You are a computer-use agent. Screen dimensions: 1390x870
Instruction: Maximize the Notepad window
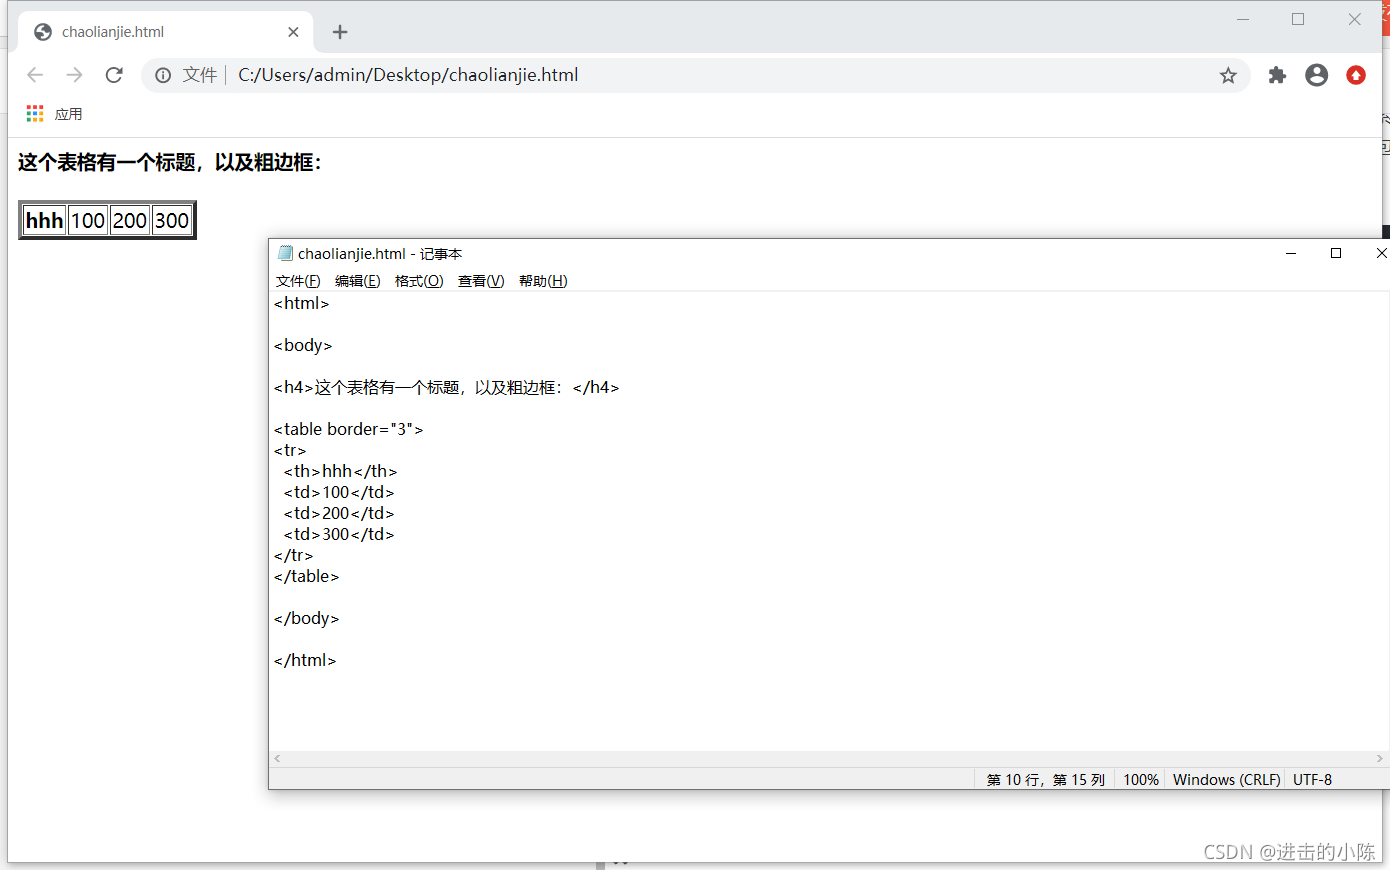(x=1336, y=253)
